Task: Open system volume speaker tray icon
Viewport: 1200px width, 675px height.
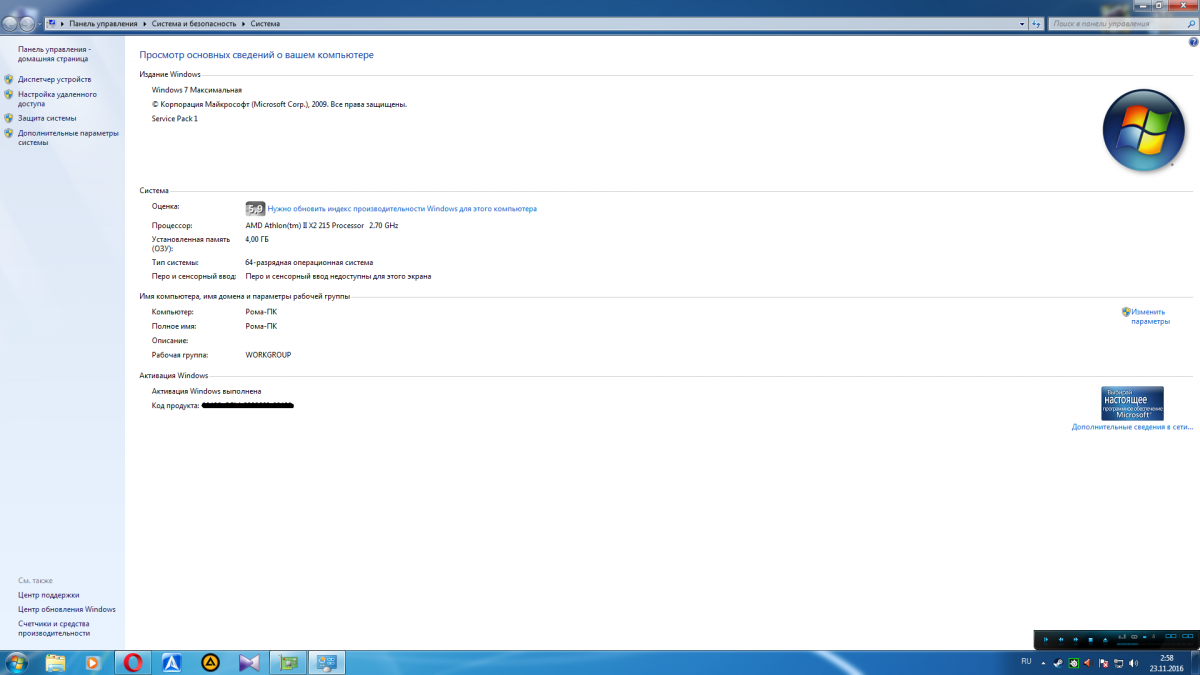Action: (x=1133, y=663)
